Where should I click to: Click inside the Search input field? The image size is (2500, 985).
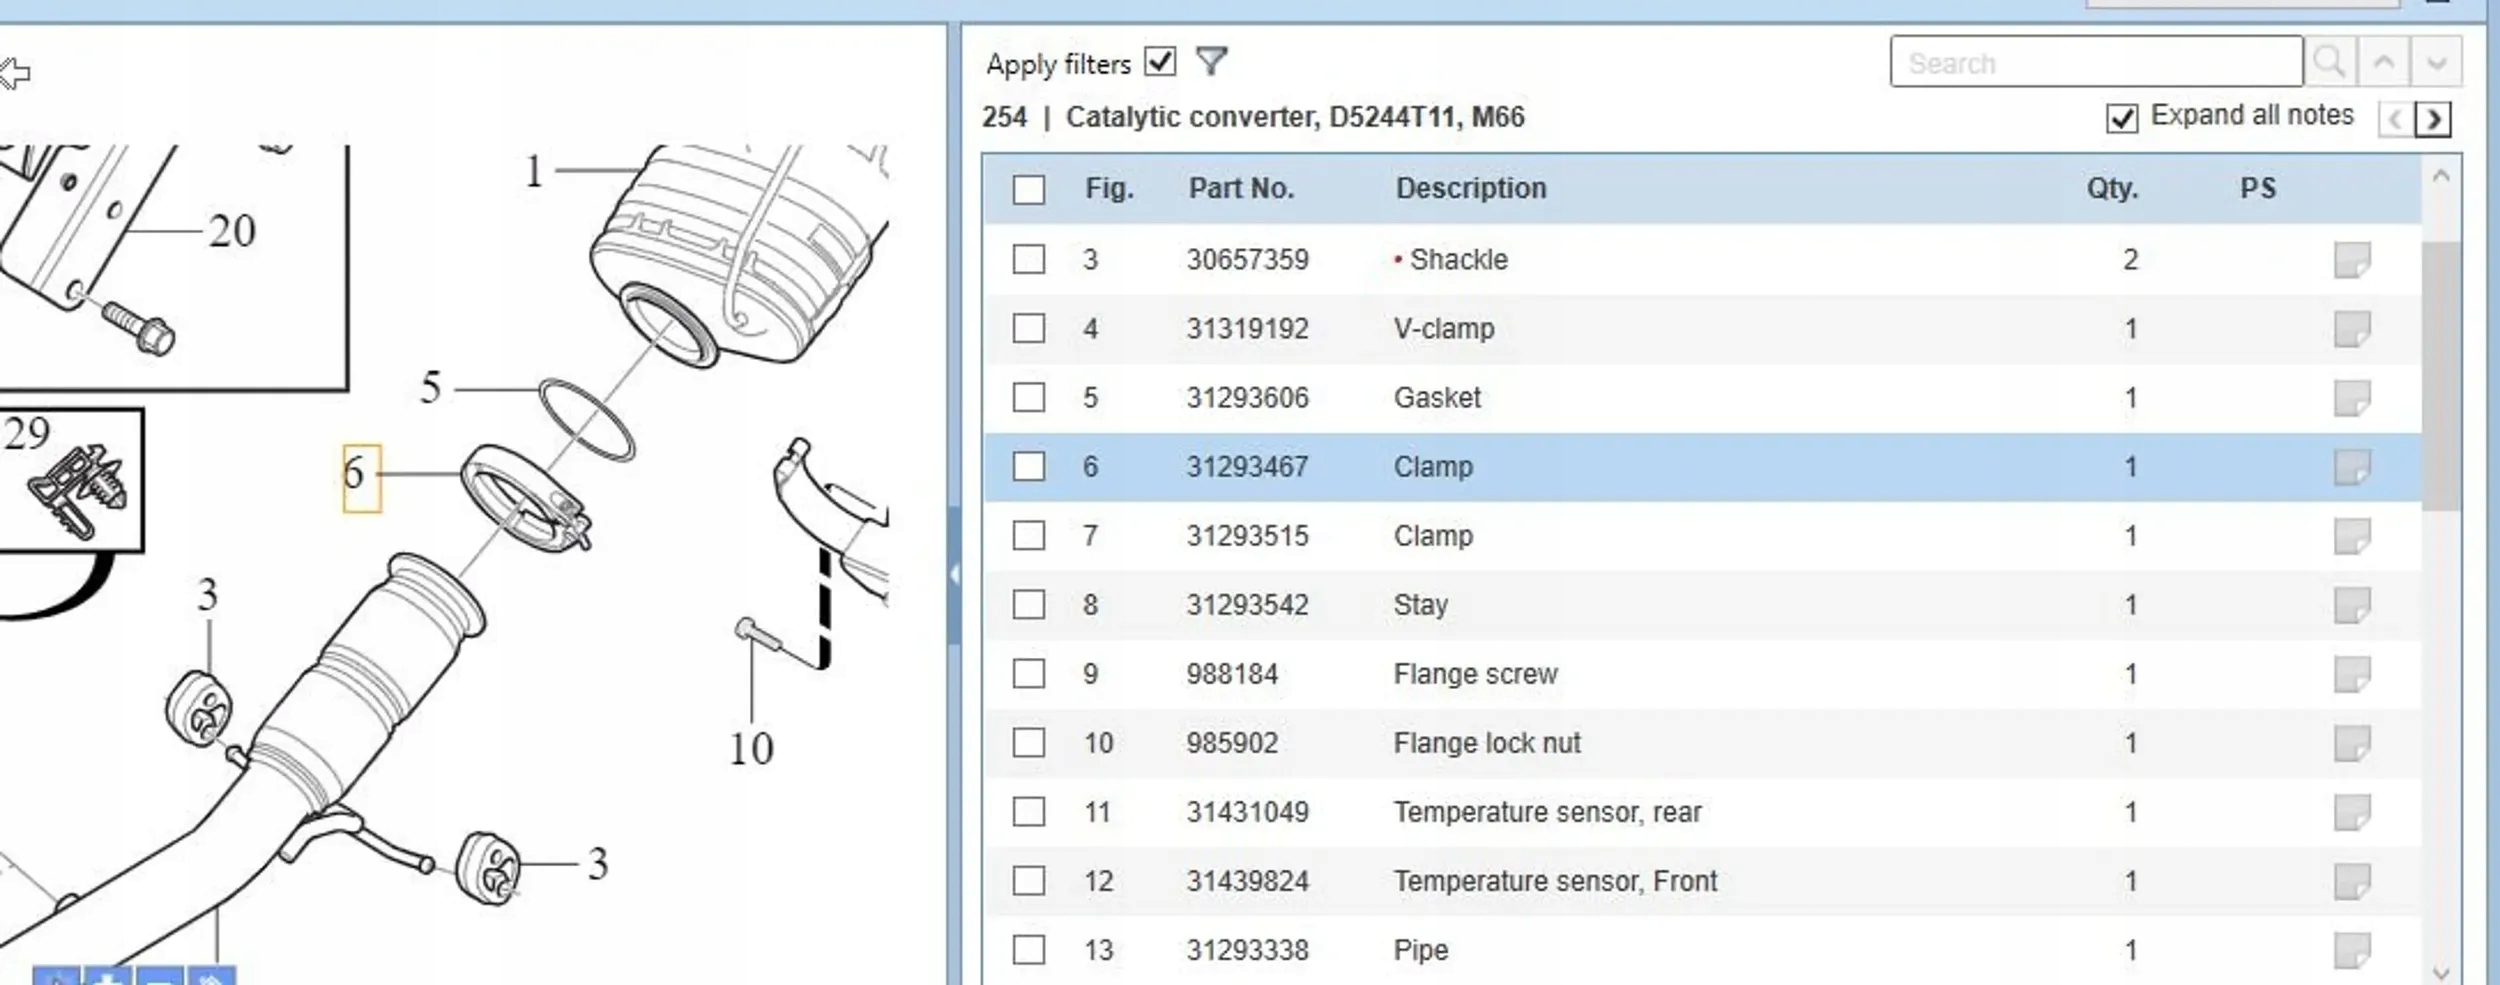(2096, 62)
